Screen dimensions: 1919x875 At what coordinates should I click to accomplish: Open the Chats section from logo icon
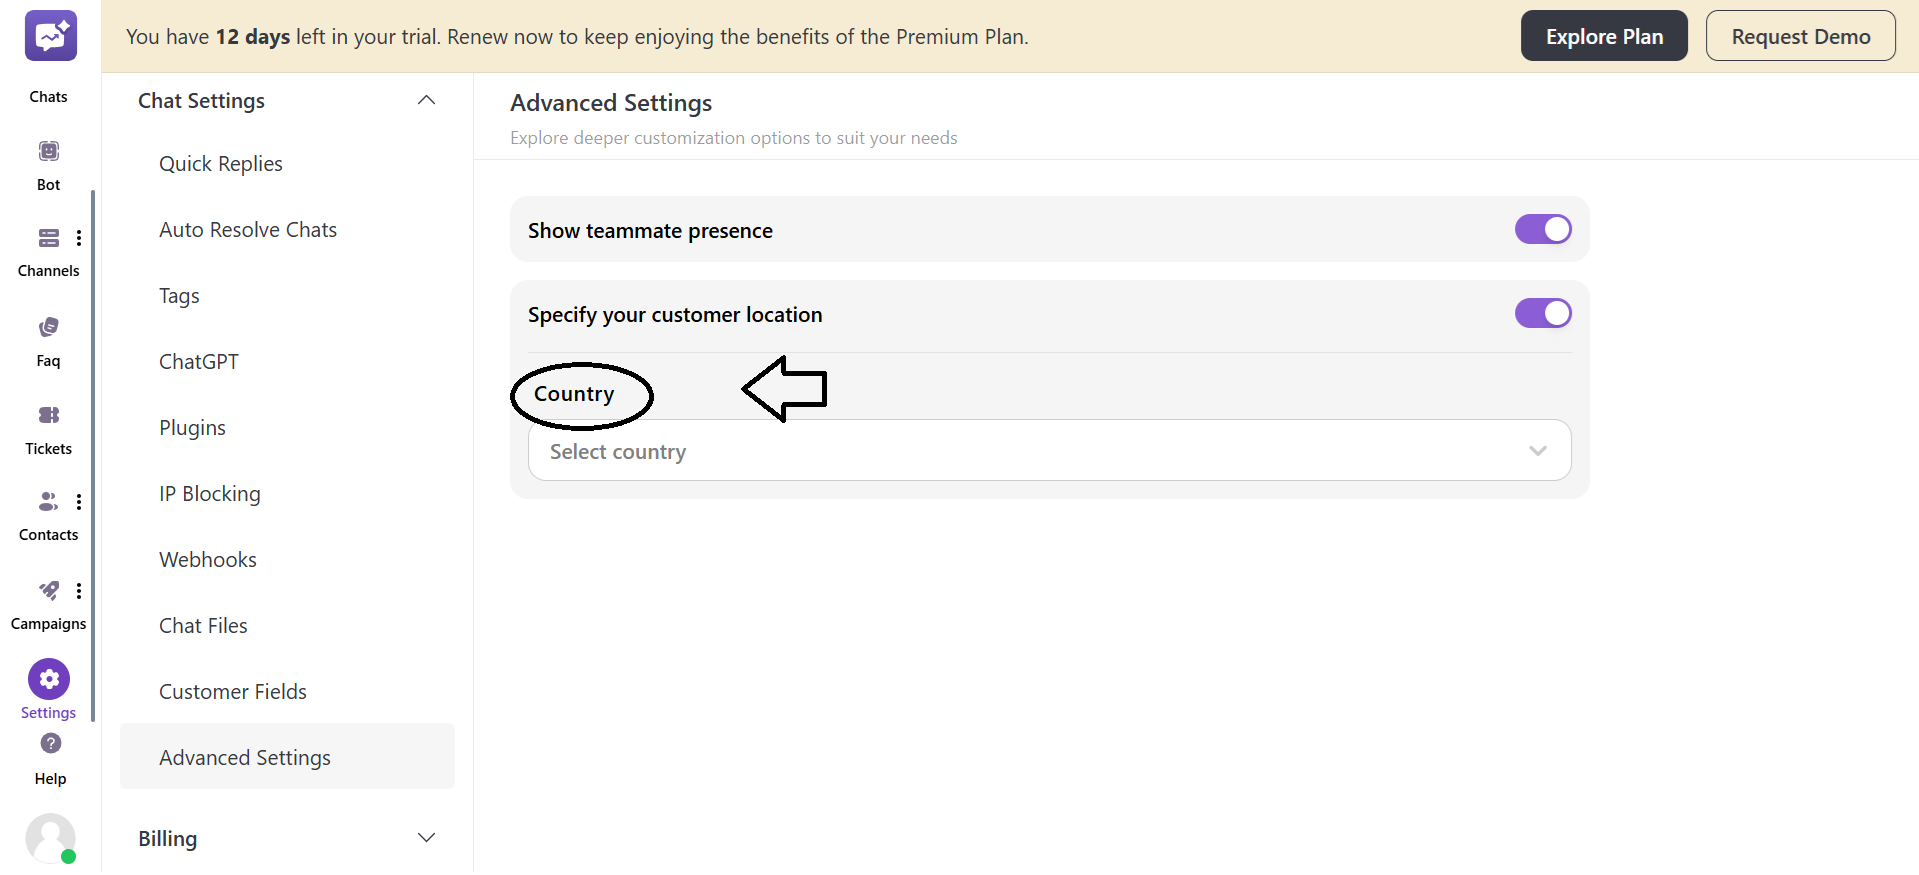point(50,37)
